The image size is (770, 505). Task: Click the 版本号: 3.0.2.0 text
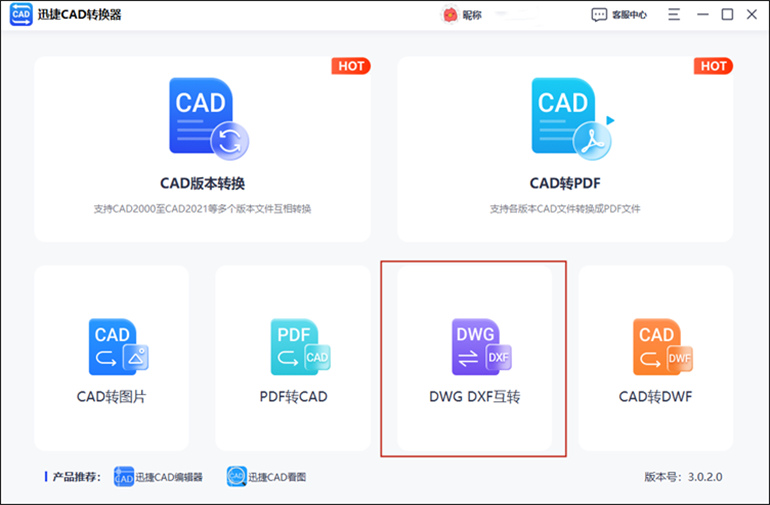(x=683, y=477)
